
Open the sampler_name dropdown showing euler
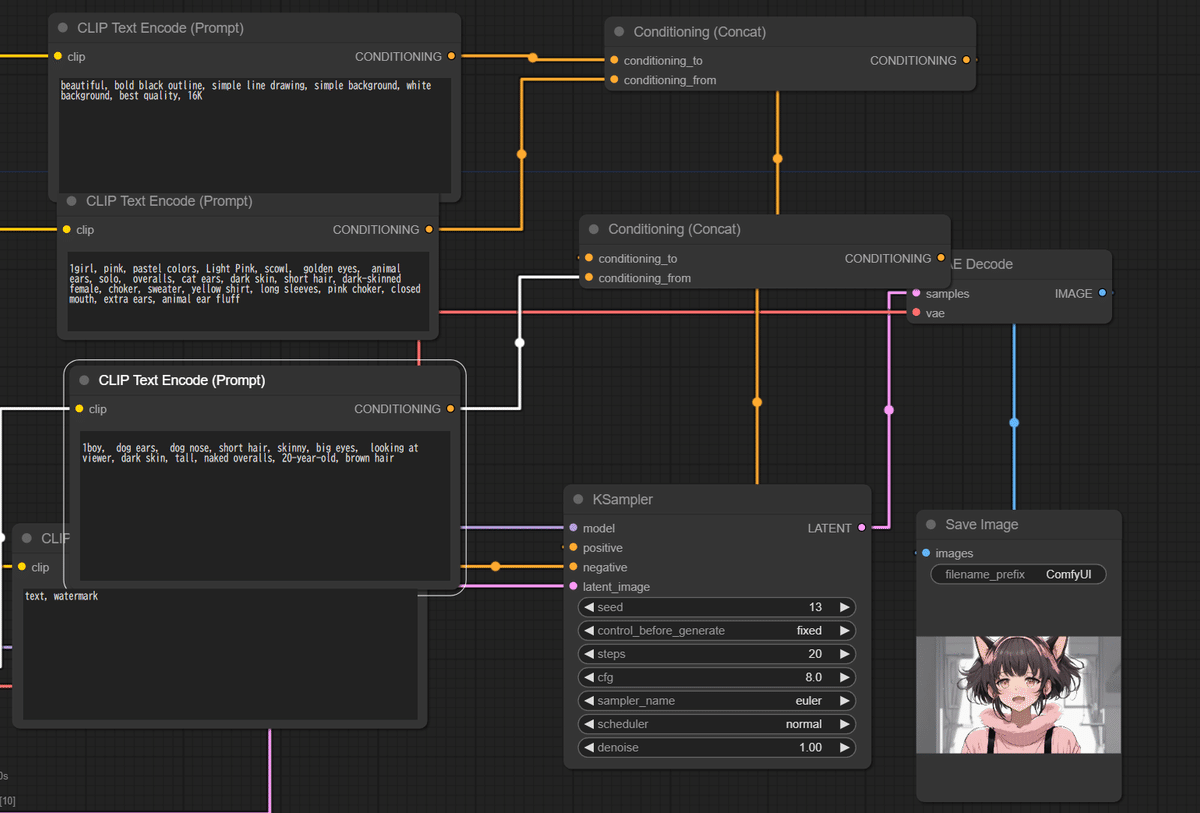[716, 701]
